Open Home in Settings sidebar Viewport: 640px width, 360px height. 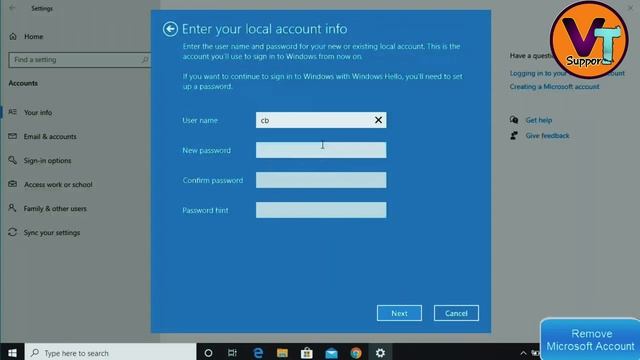33,37
